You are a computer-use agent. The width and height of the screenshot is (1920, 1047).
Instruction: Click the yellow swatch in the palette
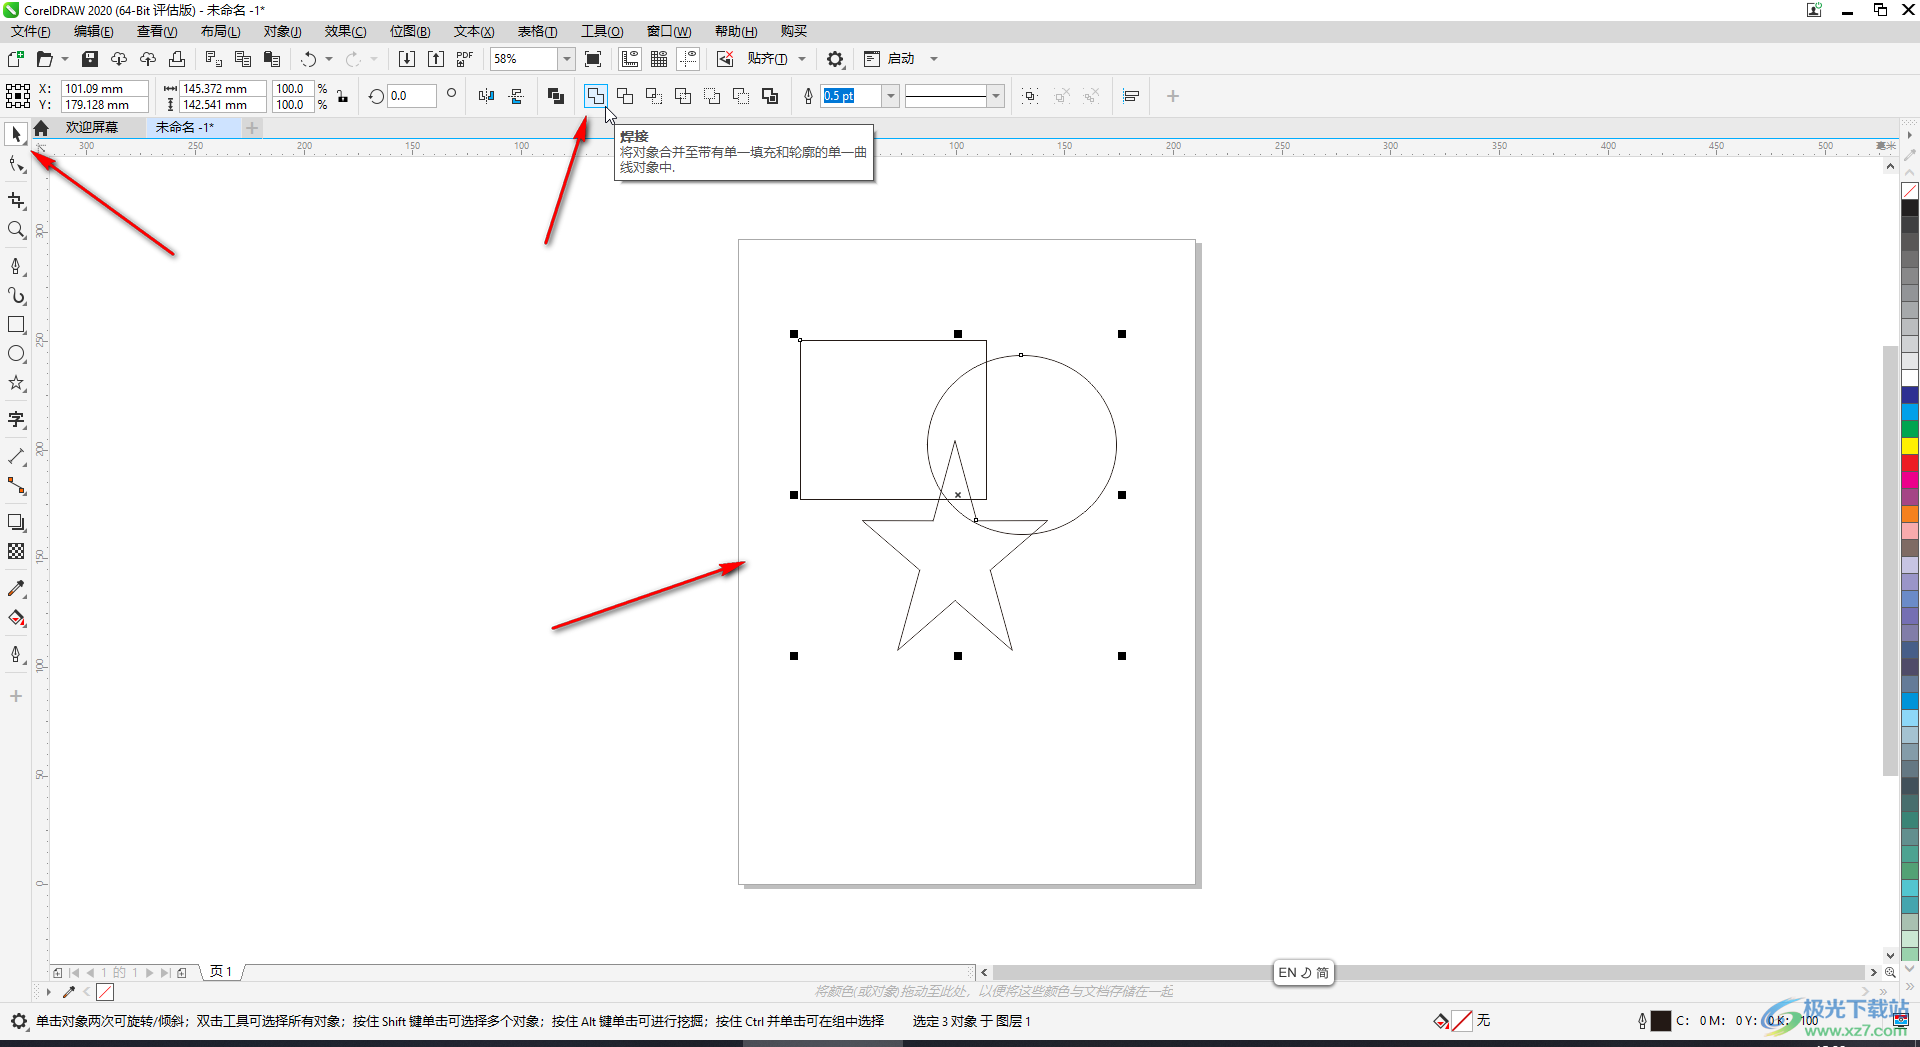[1910, 446]
